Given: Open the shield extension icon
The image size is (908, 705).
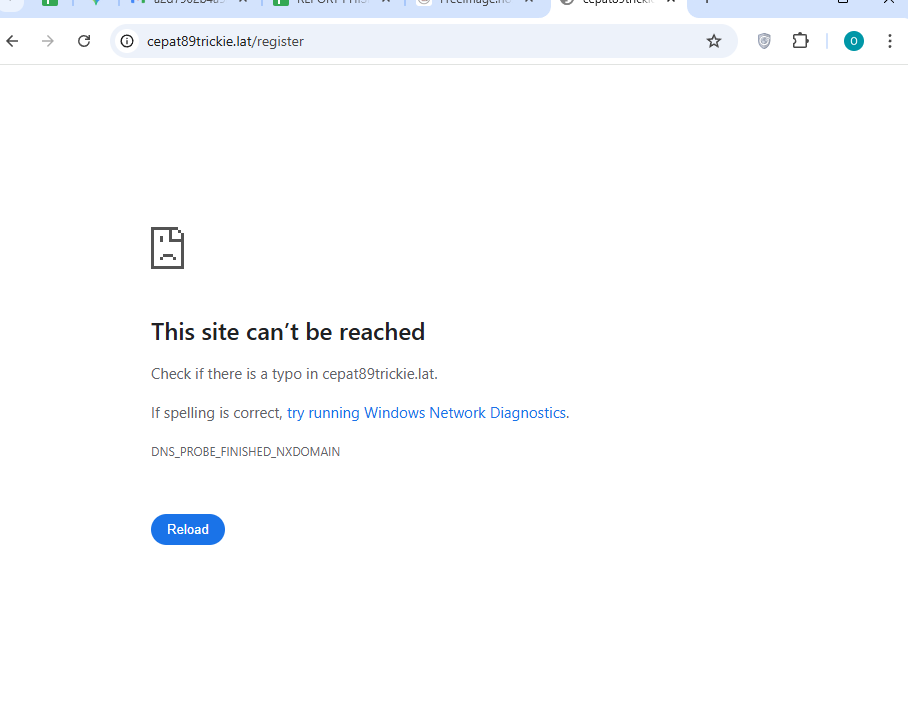Looking at the screenshot, I should click(x=764, y=41).
